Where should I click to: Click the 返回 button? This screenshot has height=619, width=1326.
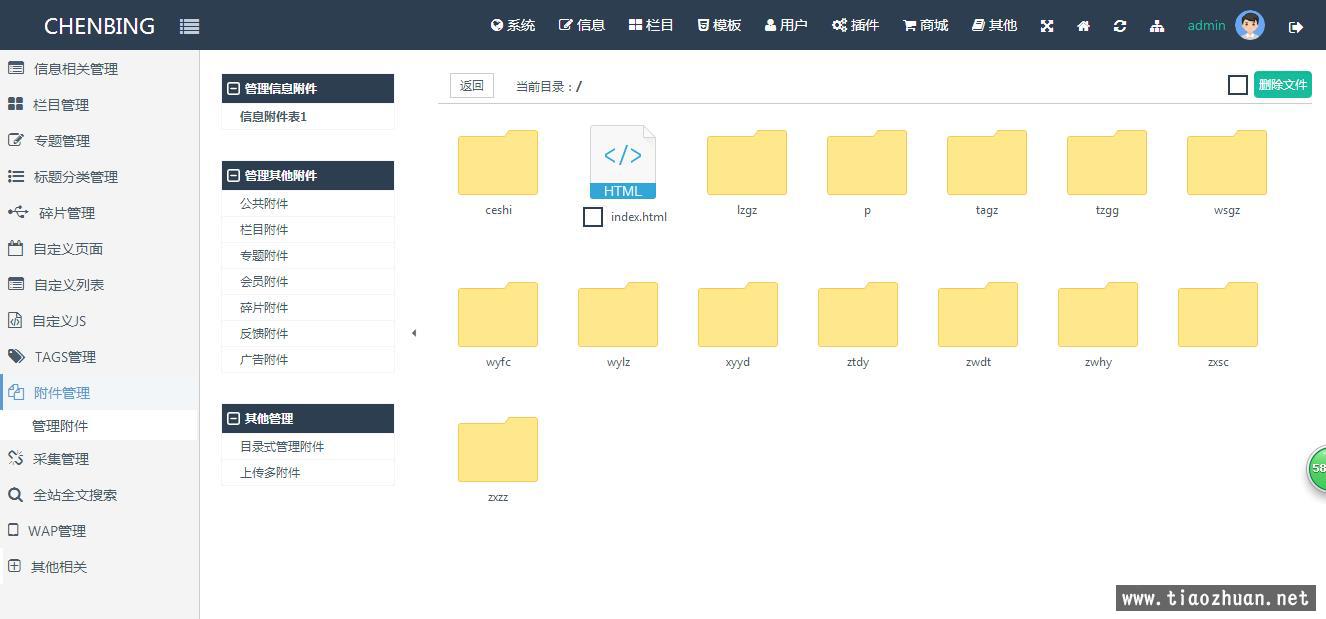[472, 86]
